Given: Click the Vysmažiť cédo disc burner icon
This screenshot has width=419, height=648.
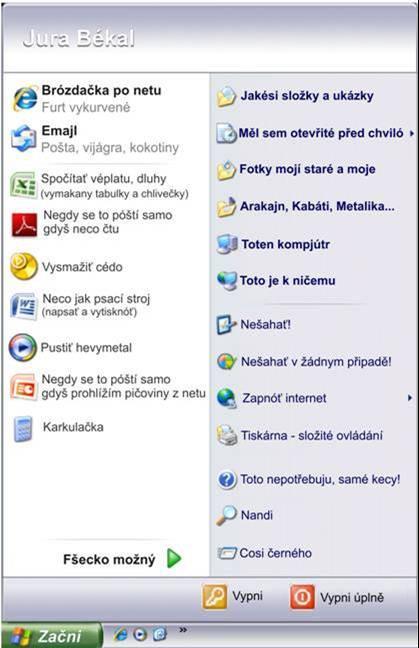Looking at the screenshot, I should point(24,266).
